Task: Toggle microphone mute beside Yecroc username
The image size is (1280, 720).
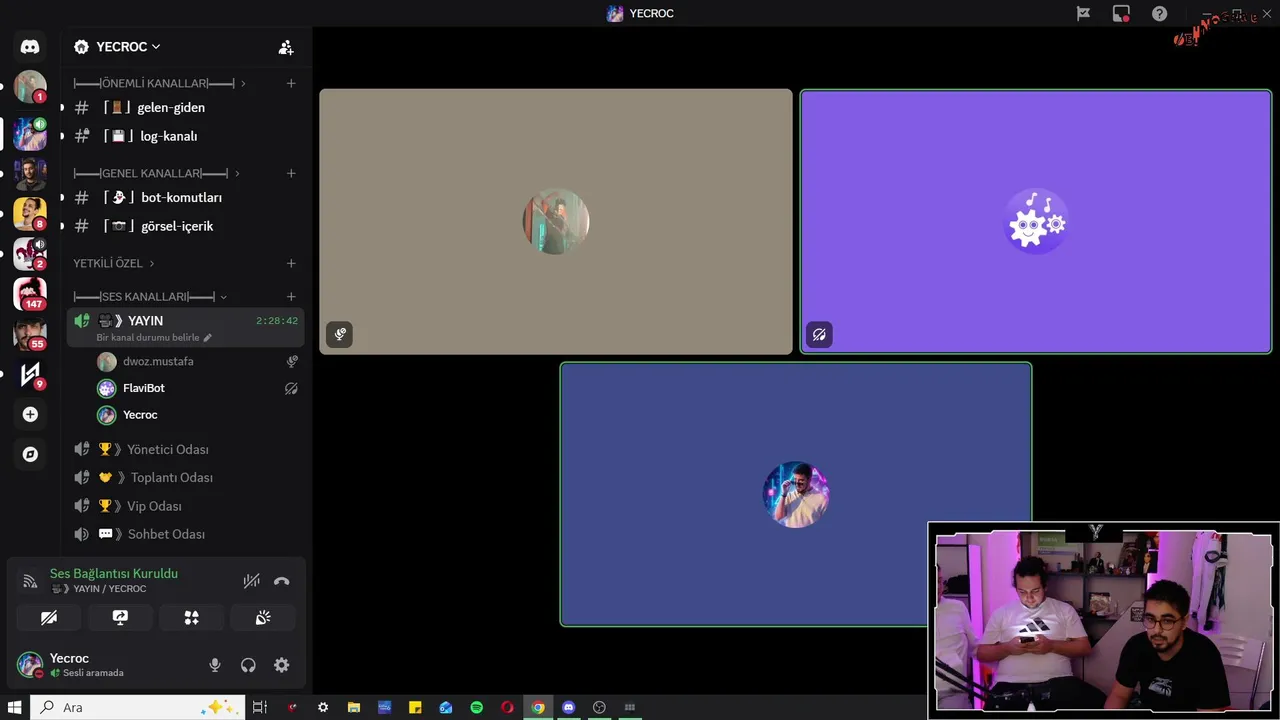Action: coord(214,665)
